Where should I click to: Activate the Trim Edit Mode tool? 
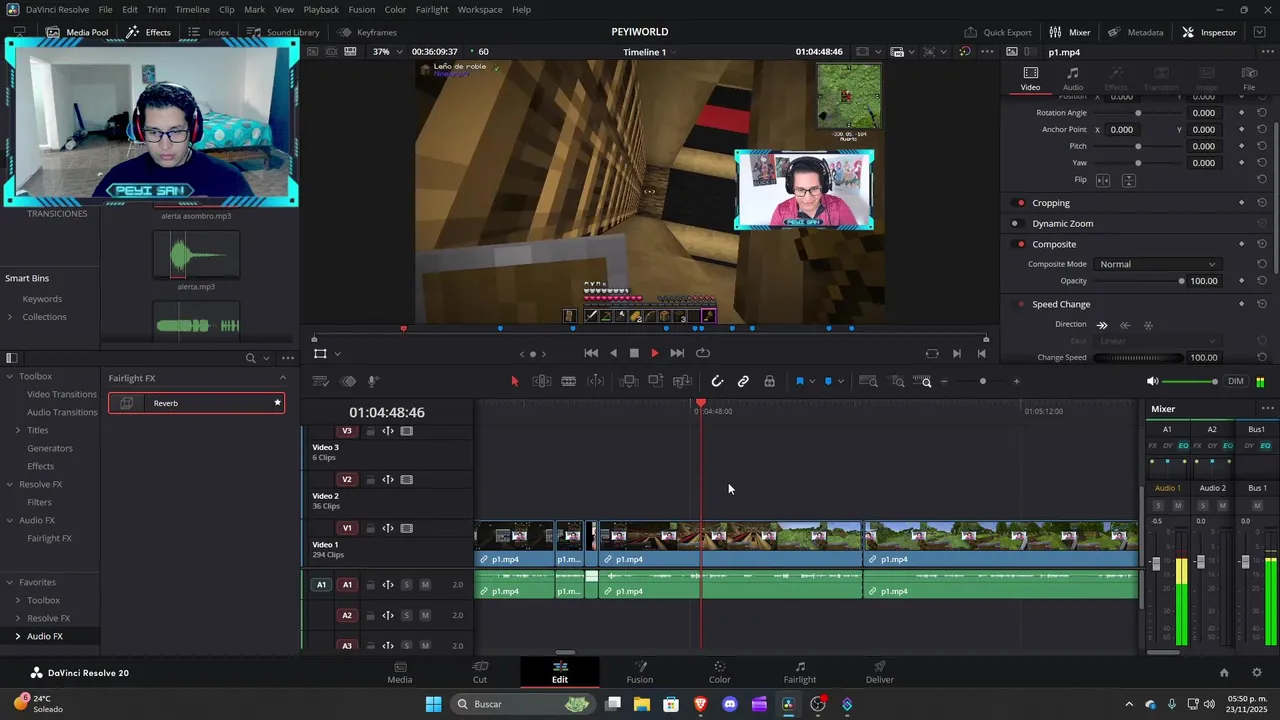tap(541, 381)
